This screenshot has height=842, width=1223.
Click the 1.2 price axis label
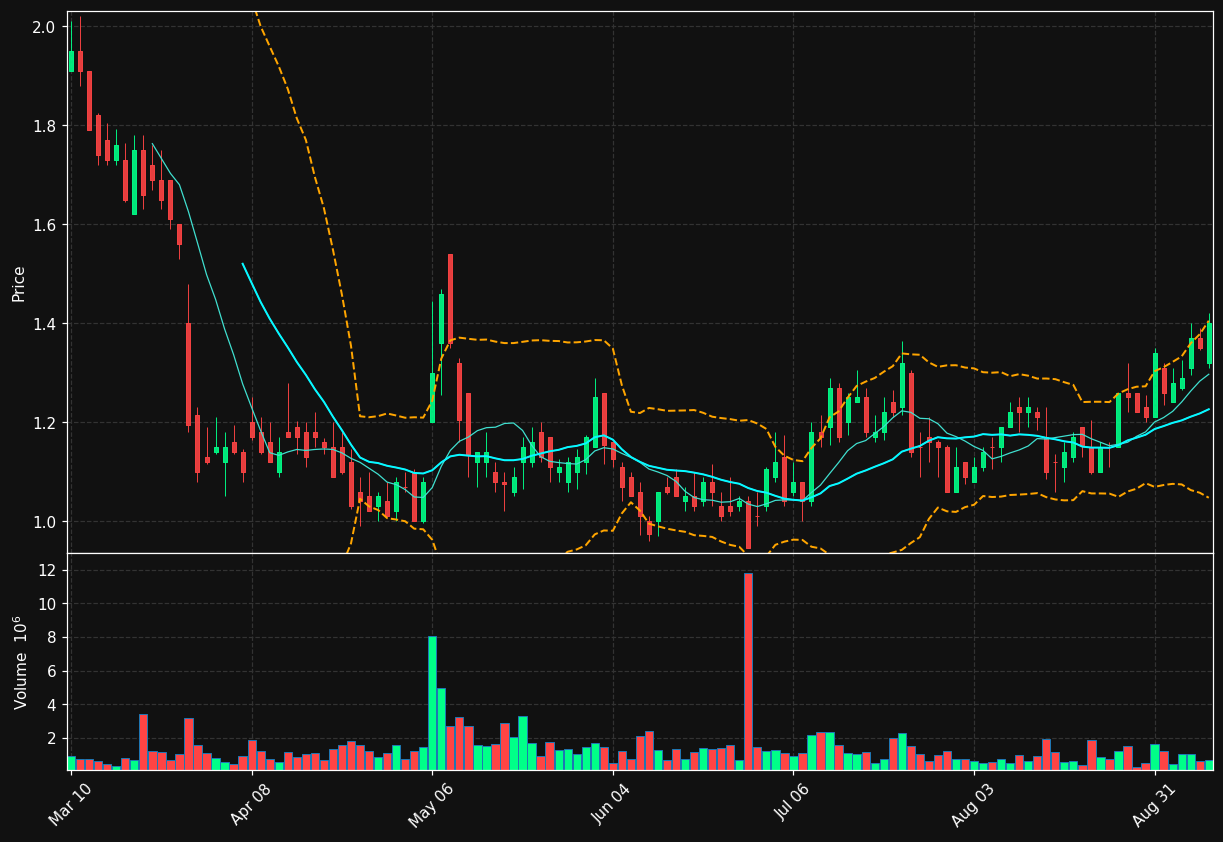(43, 423)
